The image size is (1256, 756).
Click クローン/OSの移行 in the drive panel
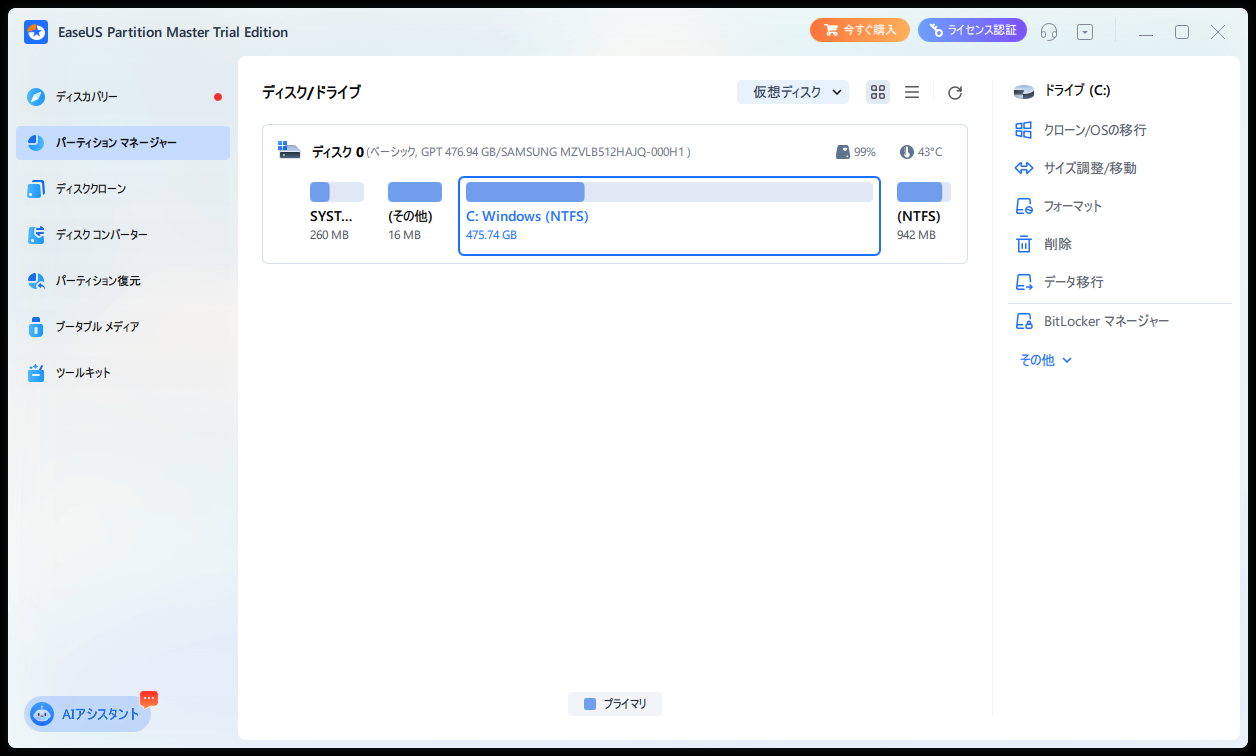1095,130
